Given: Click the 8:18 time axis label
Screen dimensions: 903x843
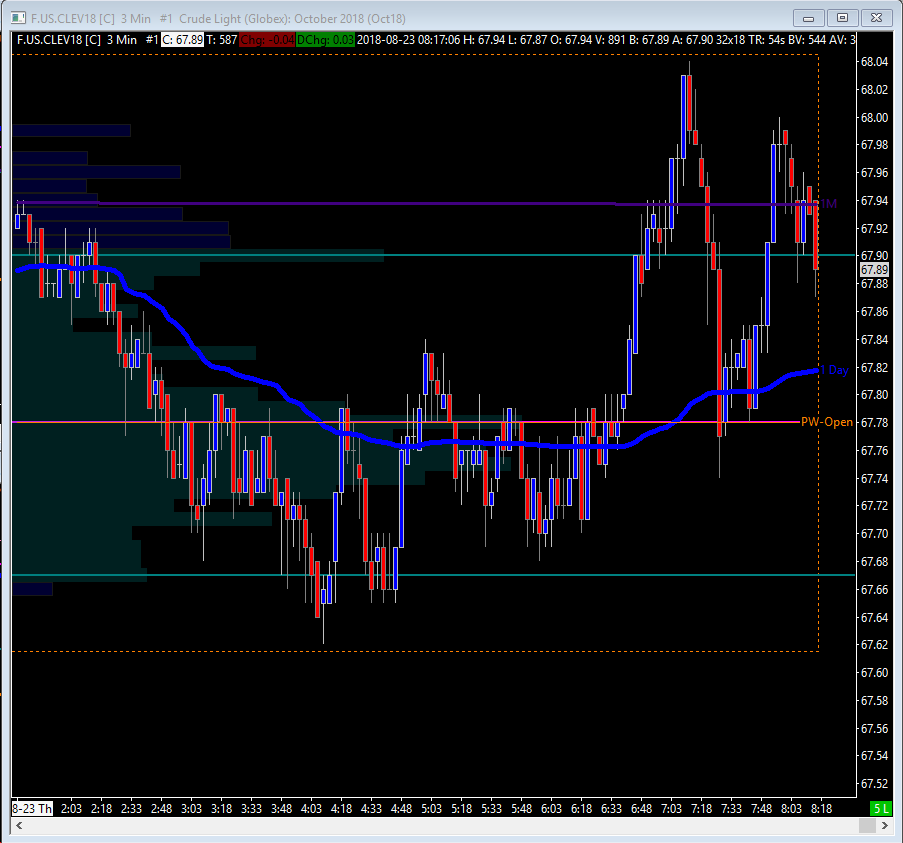Looking at the screenshot, I should (x=822, y=808).
